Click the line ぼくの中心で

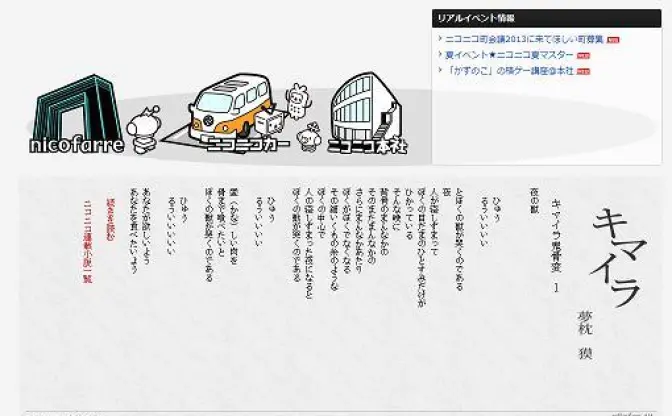(321, 213)
